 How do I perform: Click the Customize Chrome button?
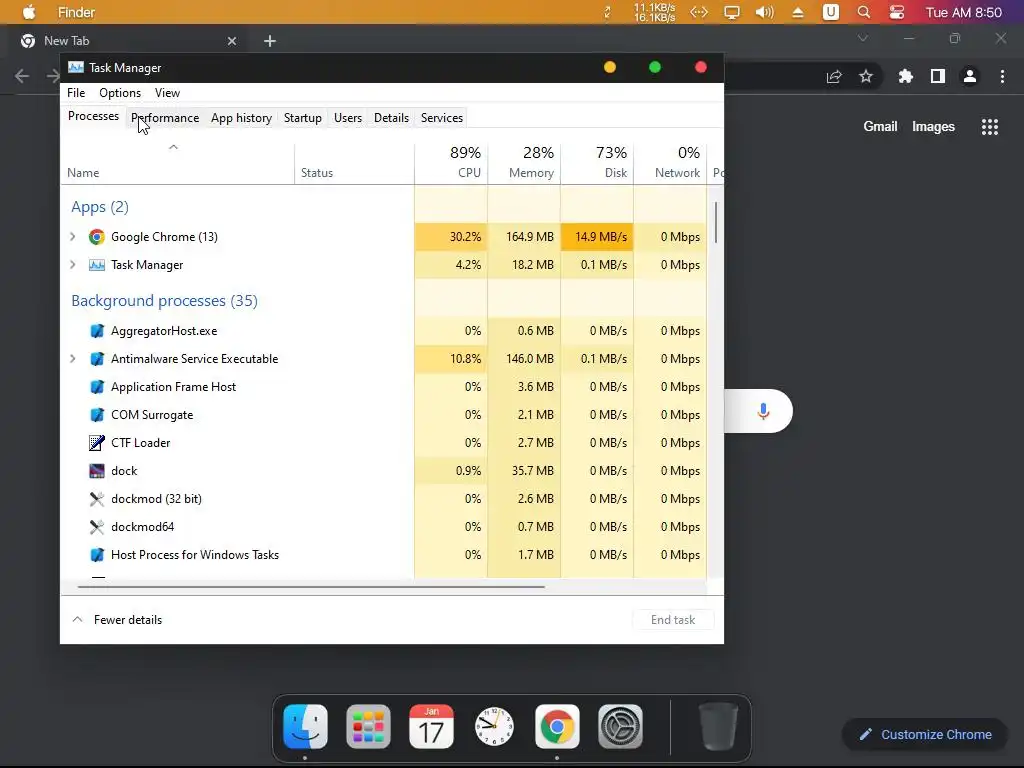927,735
